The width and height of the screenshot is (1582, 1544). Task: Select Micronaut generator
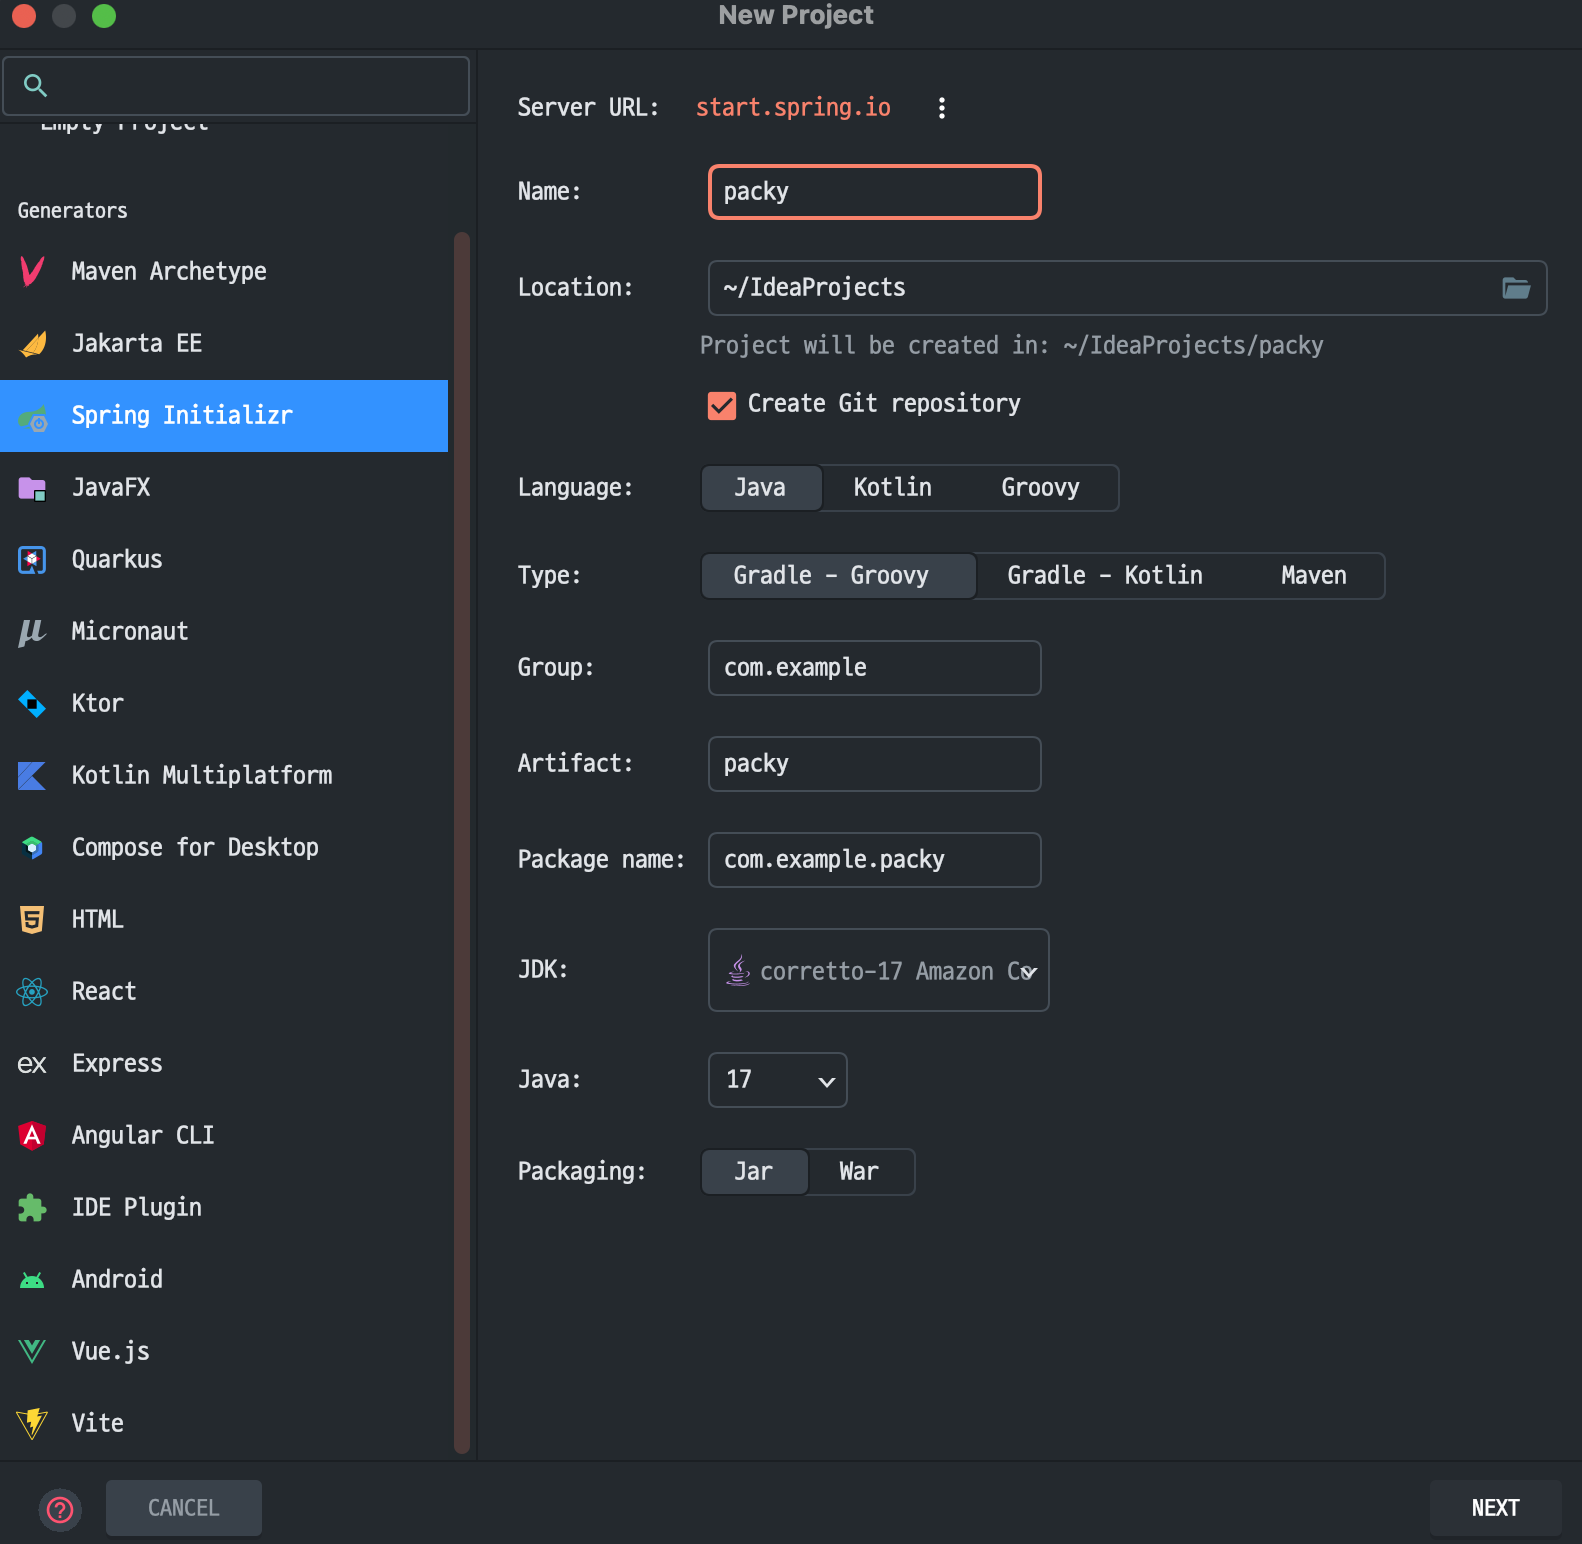click(x=224, y=632)
